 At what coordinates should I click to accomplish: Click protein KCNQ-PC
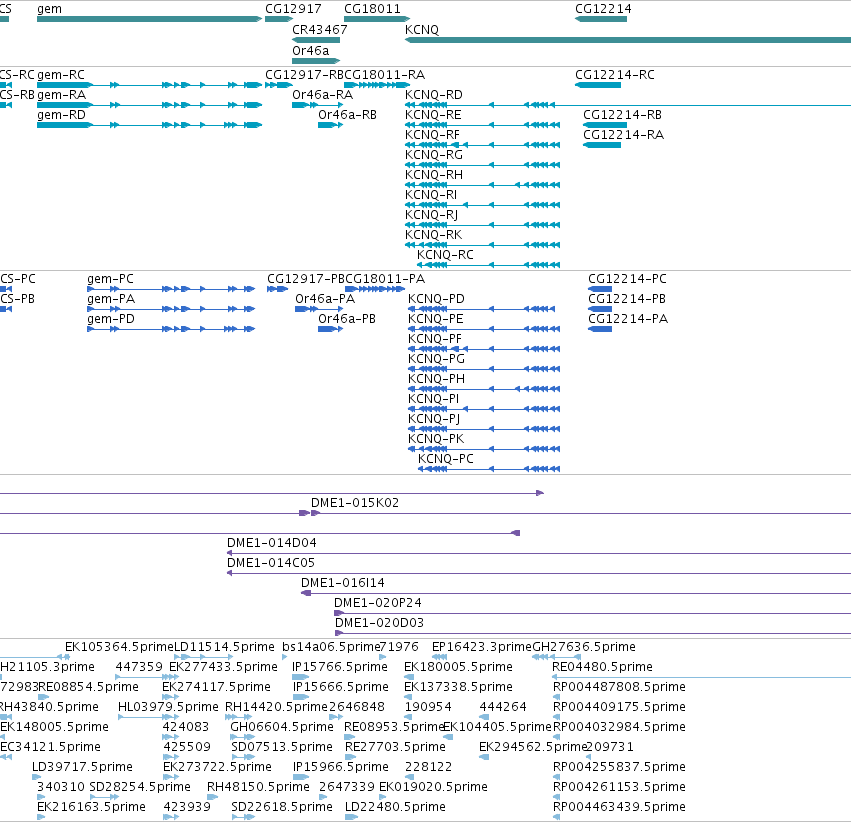[x=489, y=469]
